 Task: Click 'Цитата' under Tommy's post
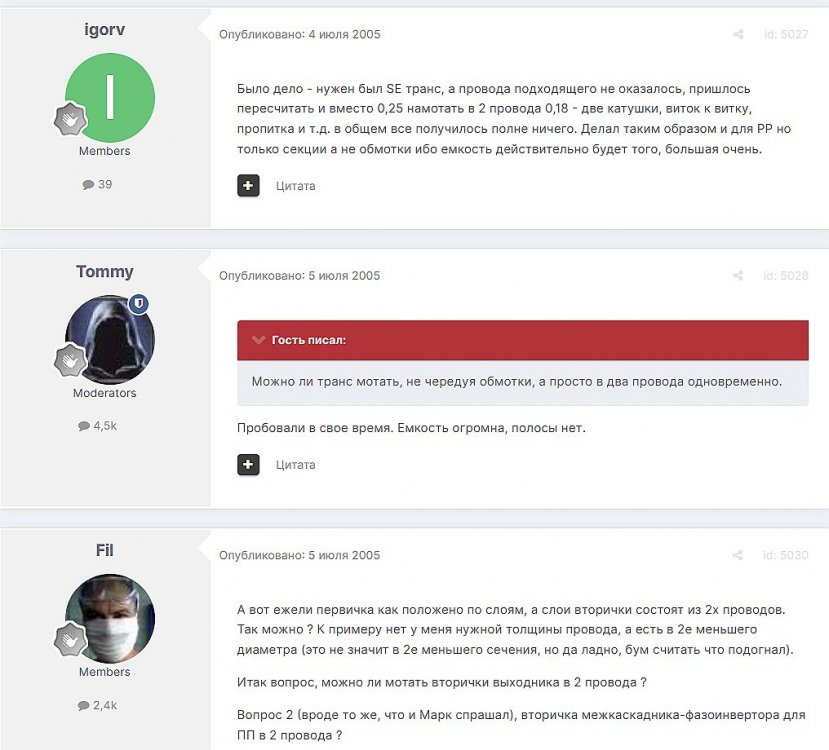(x=296, y=465)
